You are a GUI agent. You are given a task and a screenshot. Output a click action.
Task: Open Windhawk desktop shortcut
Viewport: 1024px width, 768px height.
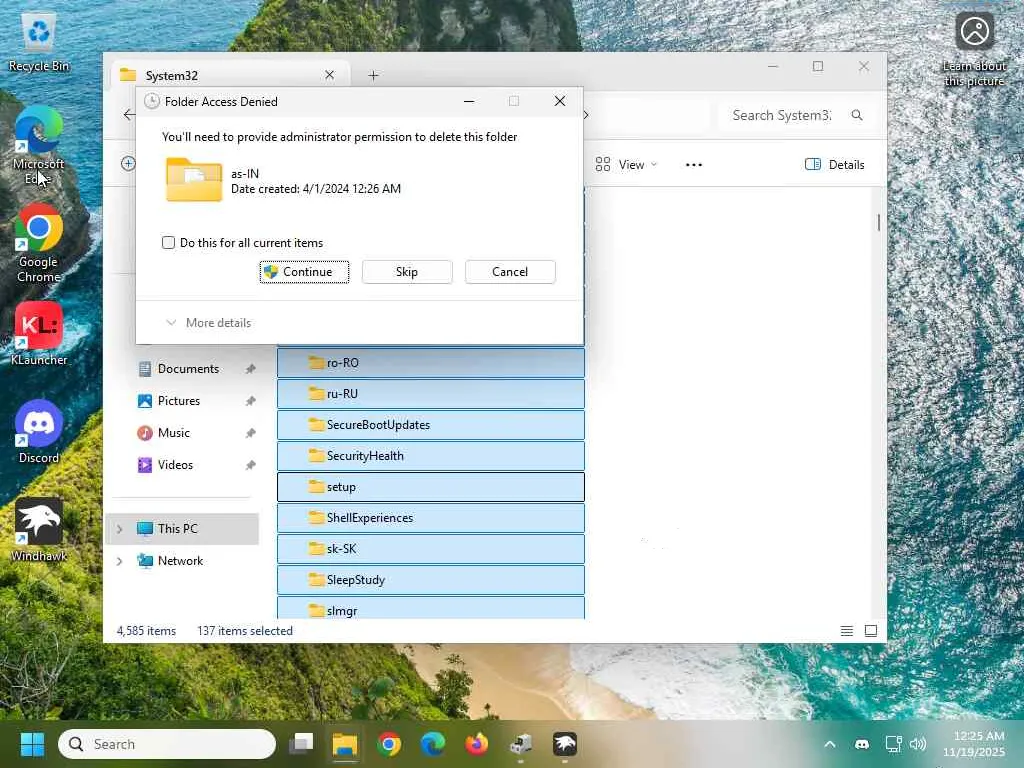tap(39, 529)
